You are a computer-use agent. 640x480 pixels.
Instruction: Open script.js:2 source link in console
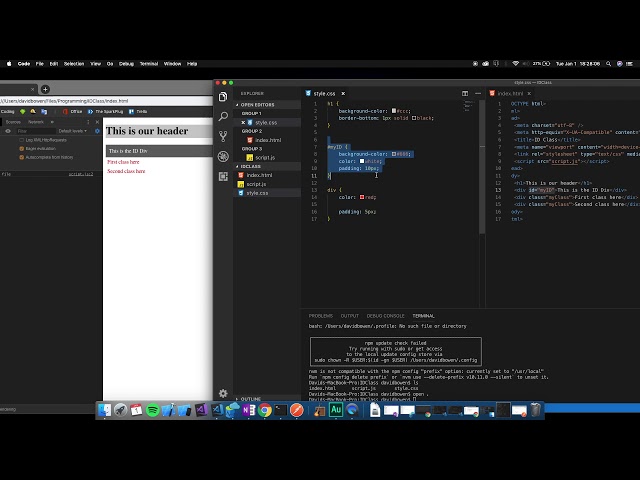coord(81,174)
